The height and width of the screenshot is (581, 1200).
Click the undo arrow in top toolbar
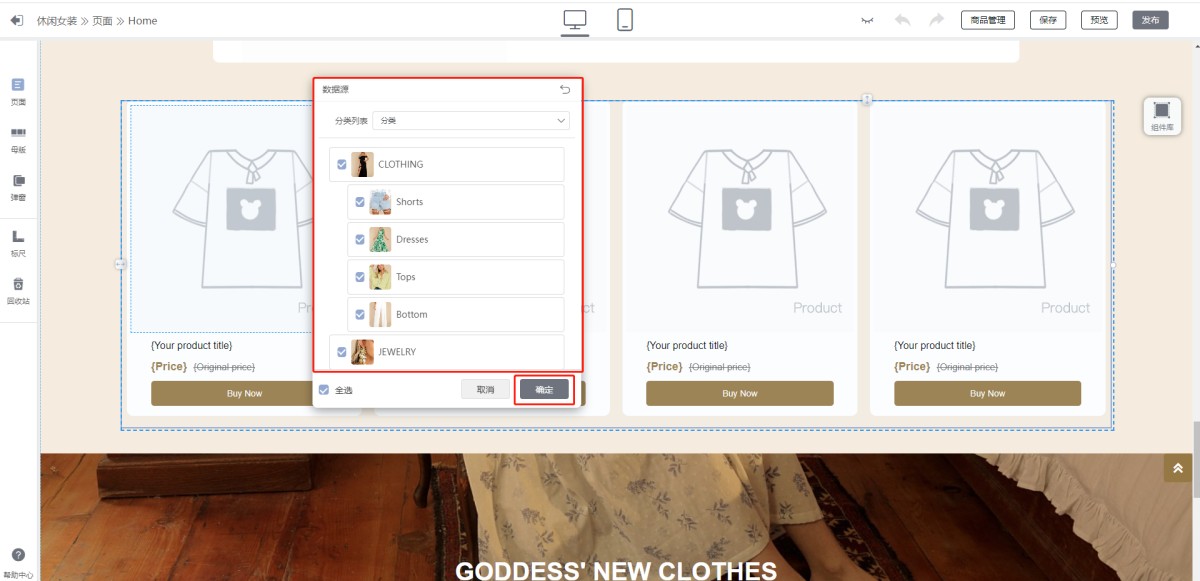tap(903, 20)
